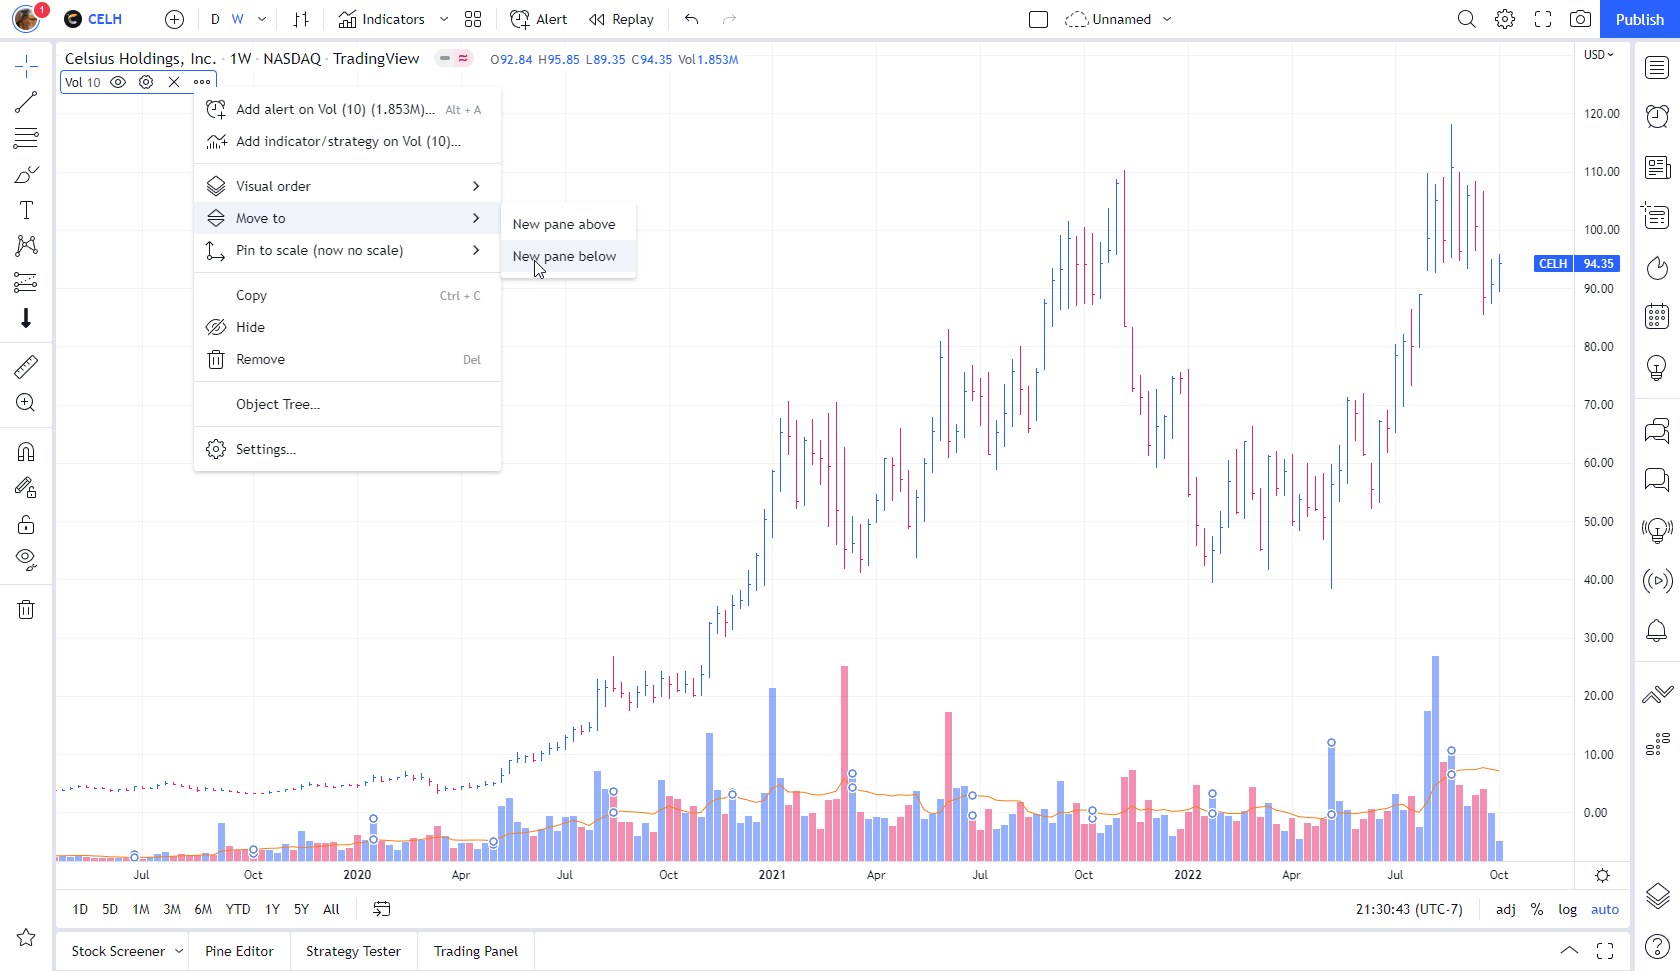The width and height of the screenshot is (1680, 971).
Task: Open the hotlists panel icon
Action: point(1657,267)
